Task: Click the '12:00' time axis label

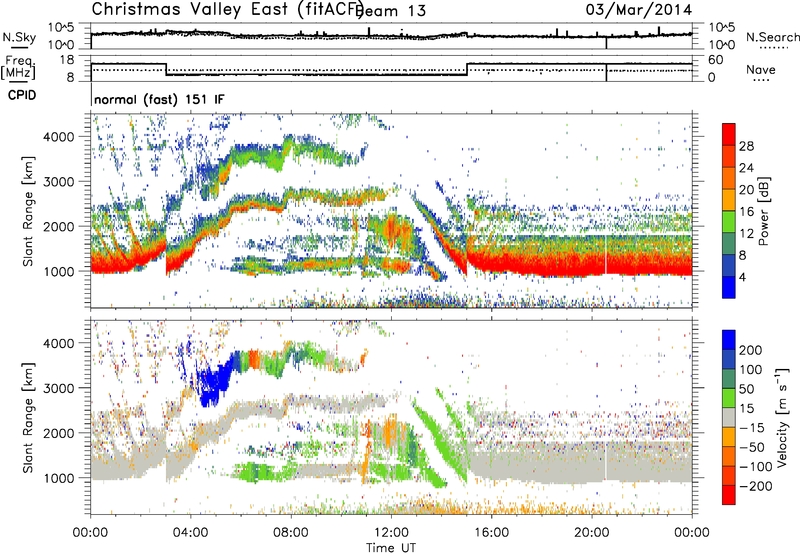Action: 391,533
